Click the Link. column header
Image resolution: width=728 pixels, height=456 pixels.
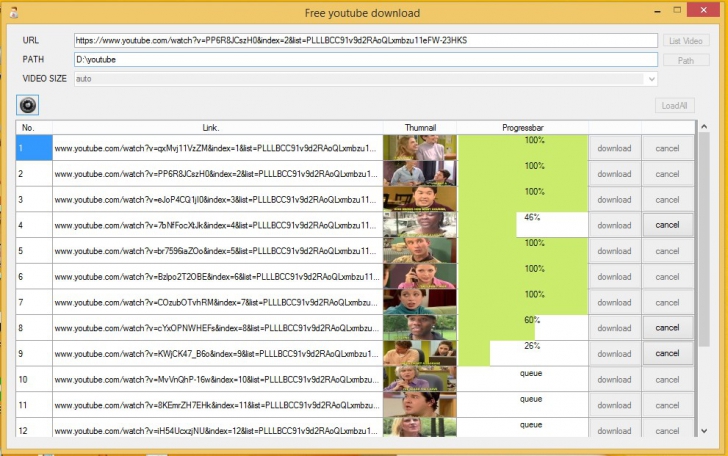click(218, 128)
